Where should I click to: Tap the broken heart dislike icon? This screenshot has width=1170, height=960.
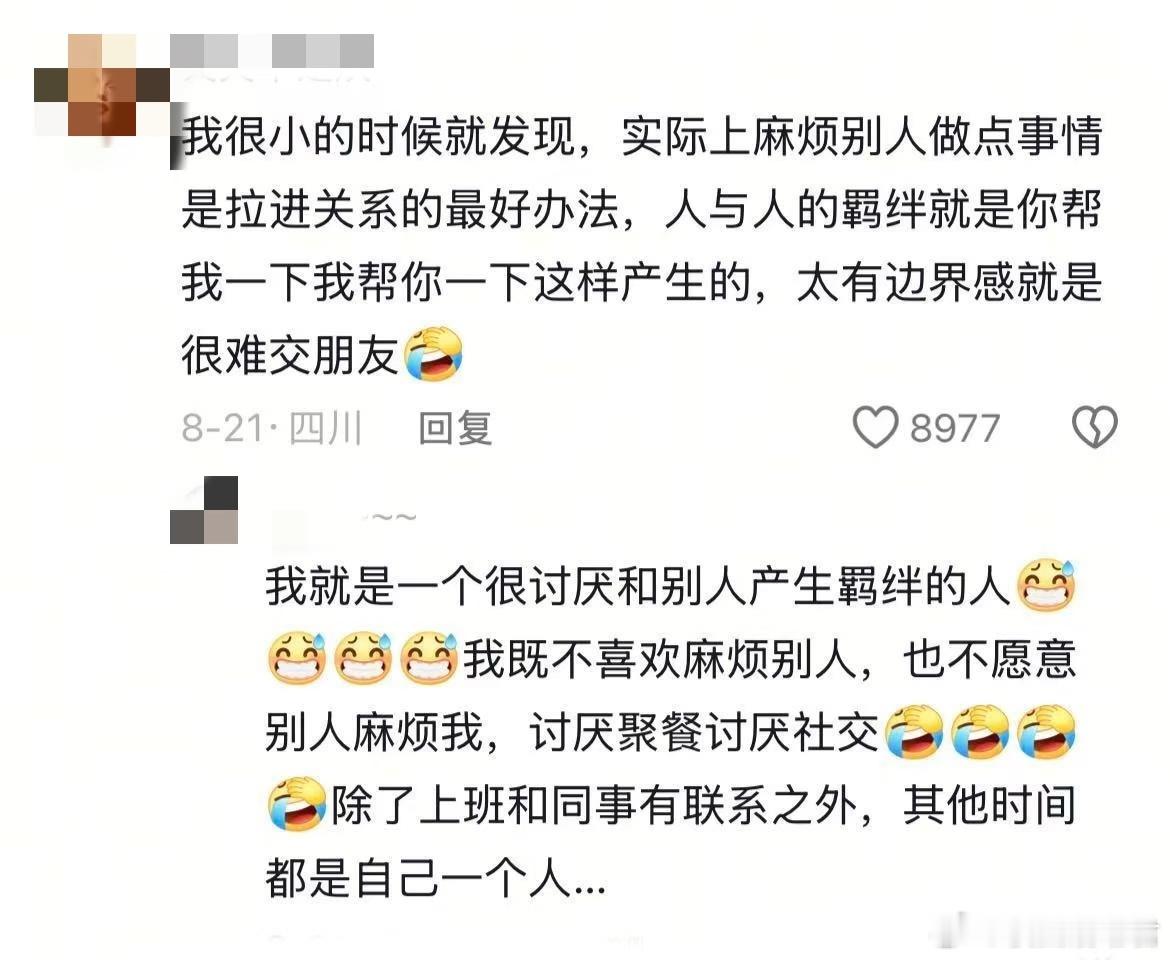(x=1095, y=427)
